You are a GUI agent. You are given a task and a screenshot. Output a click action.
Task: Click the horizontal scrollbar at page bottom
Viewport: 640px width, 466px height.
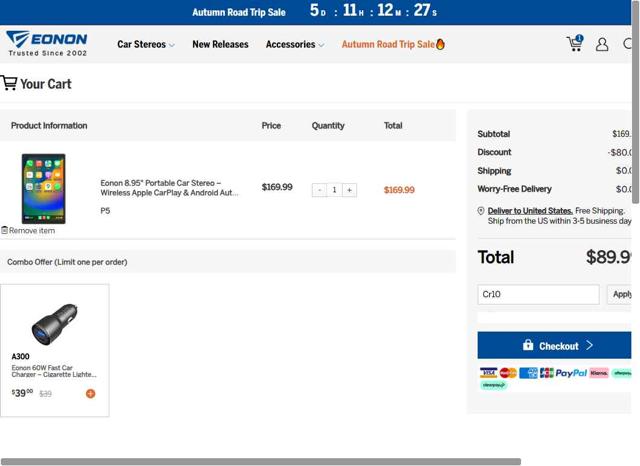point(261,462)
